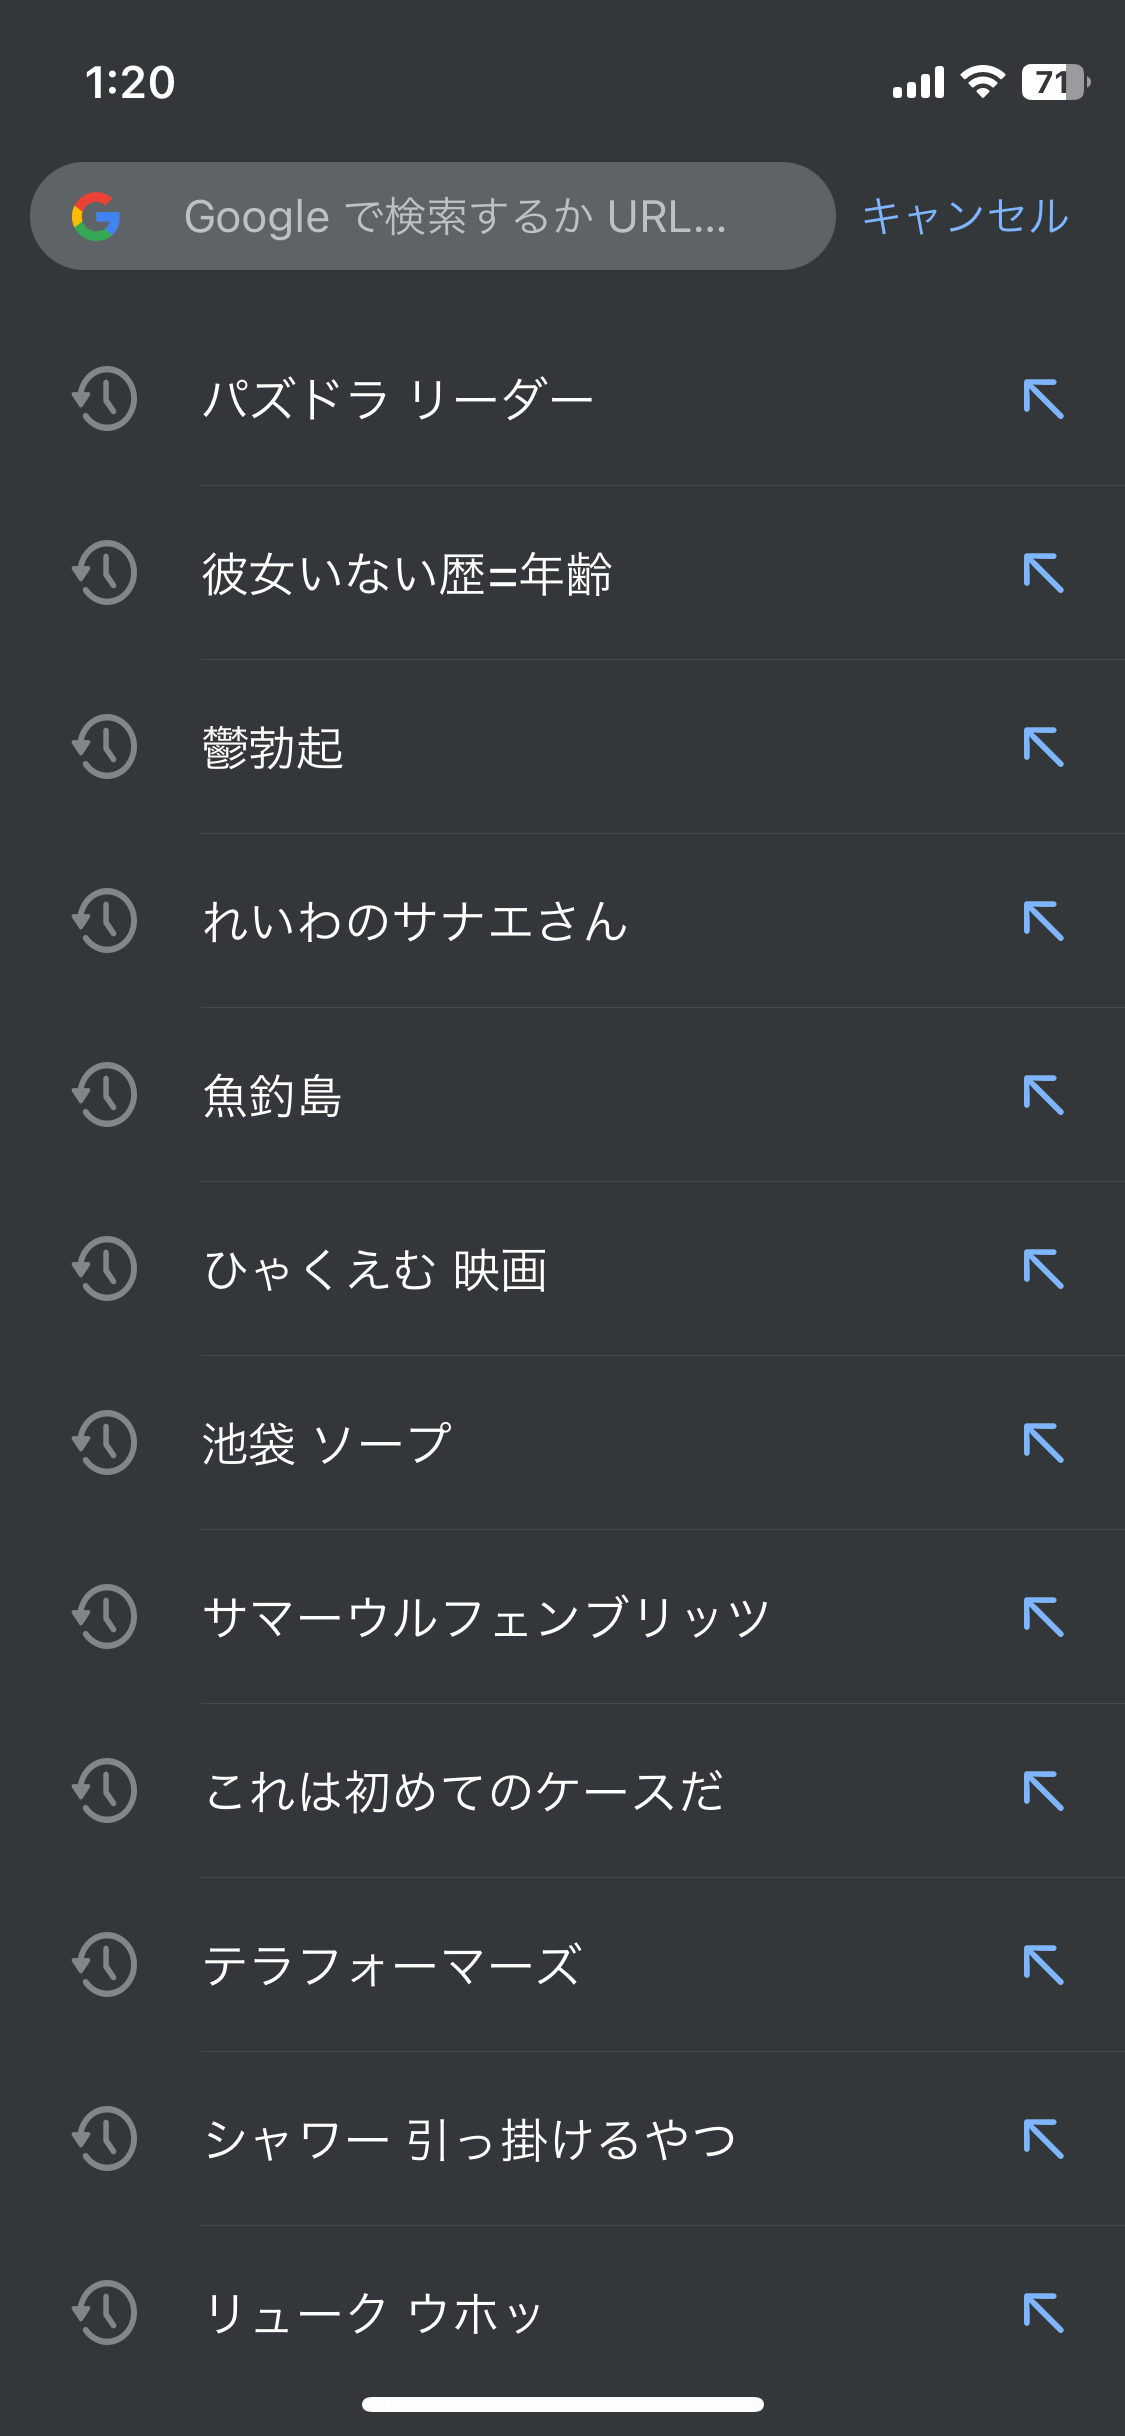Tap arrow icon beside リューク ウホッ

pos(1043,2313)
